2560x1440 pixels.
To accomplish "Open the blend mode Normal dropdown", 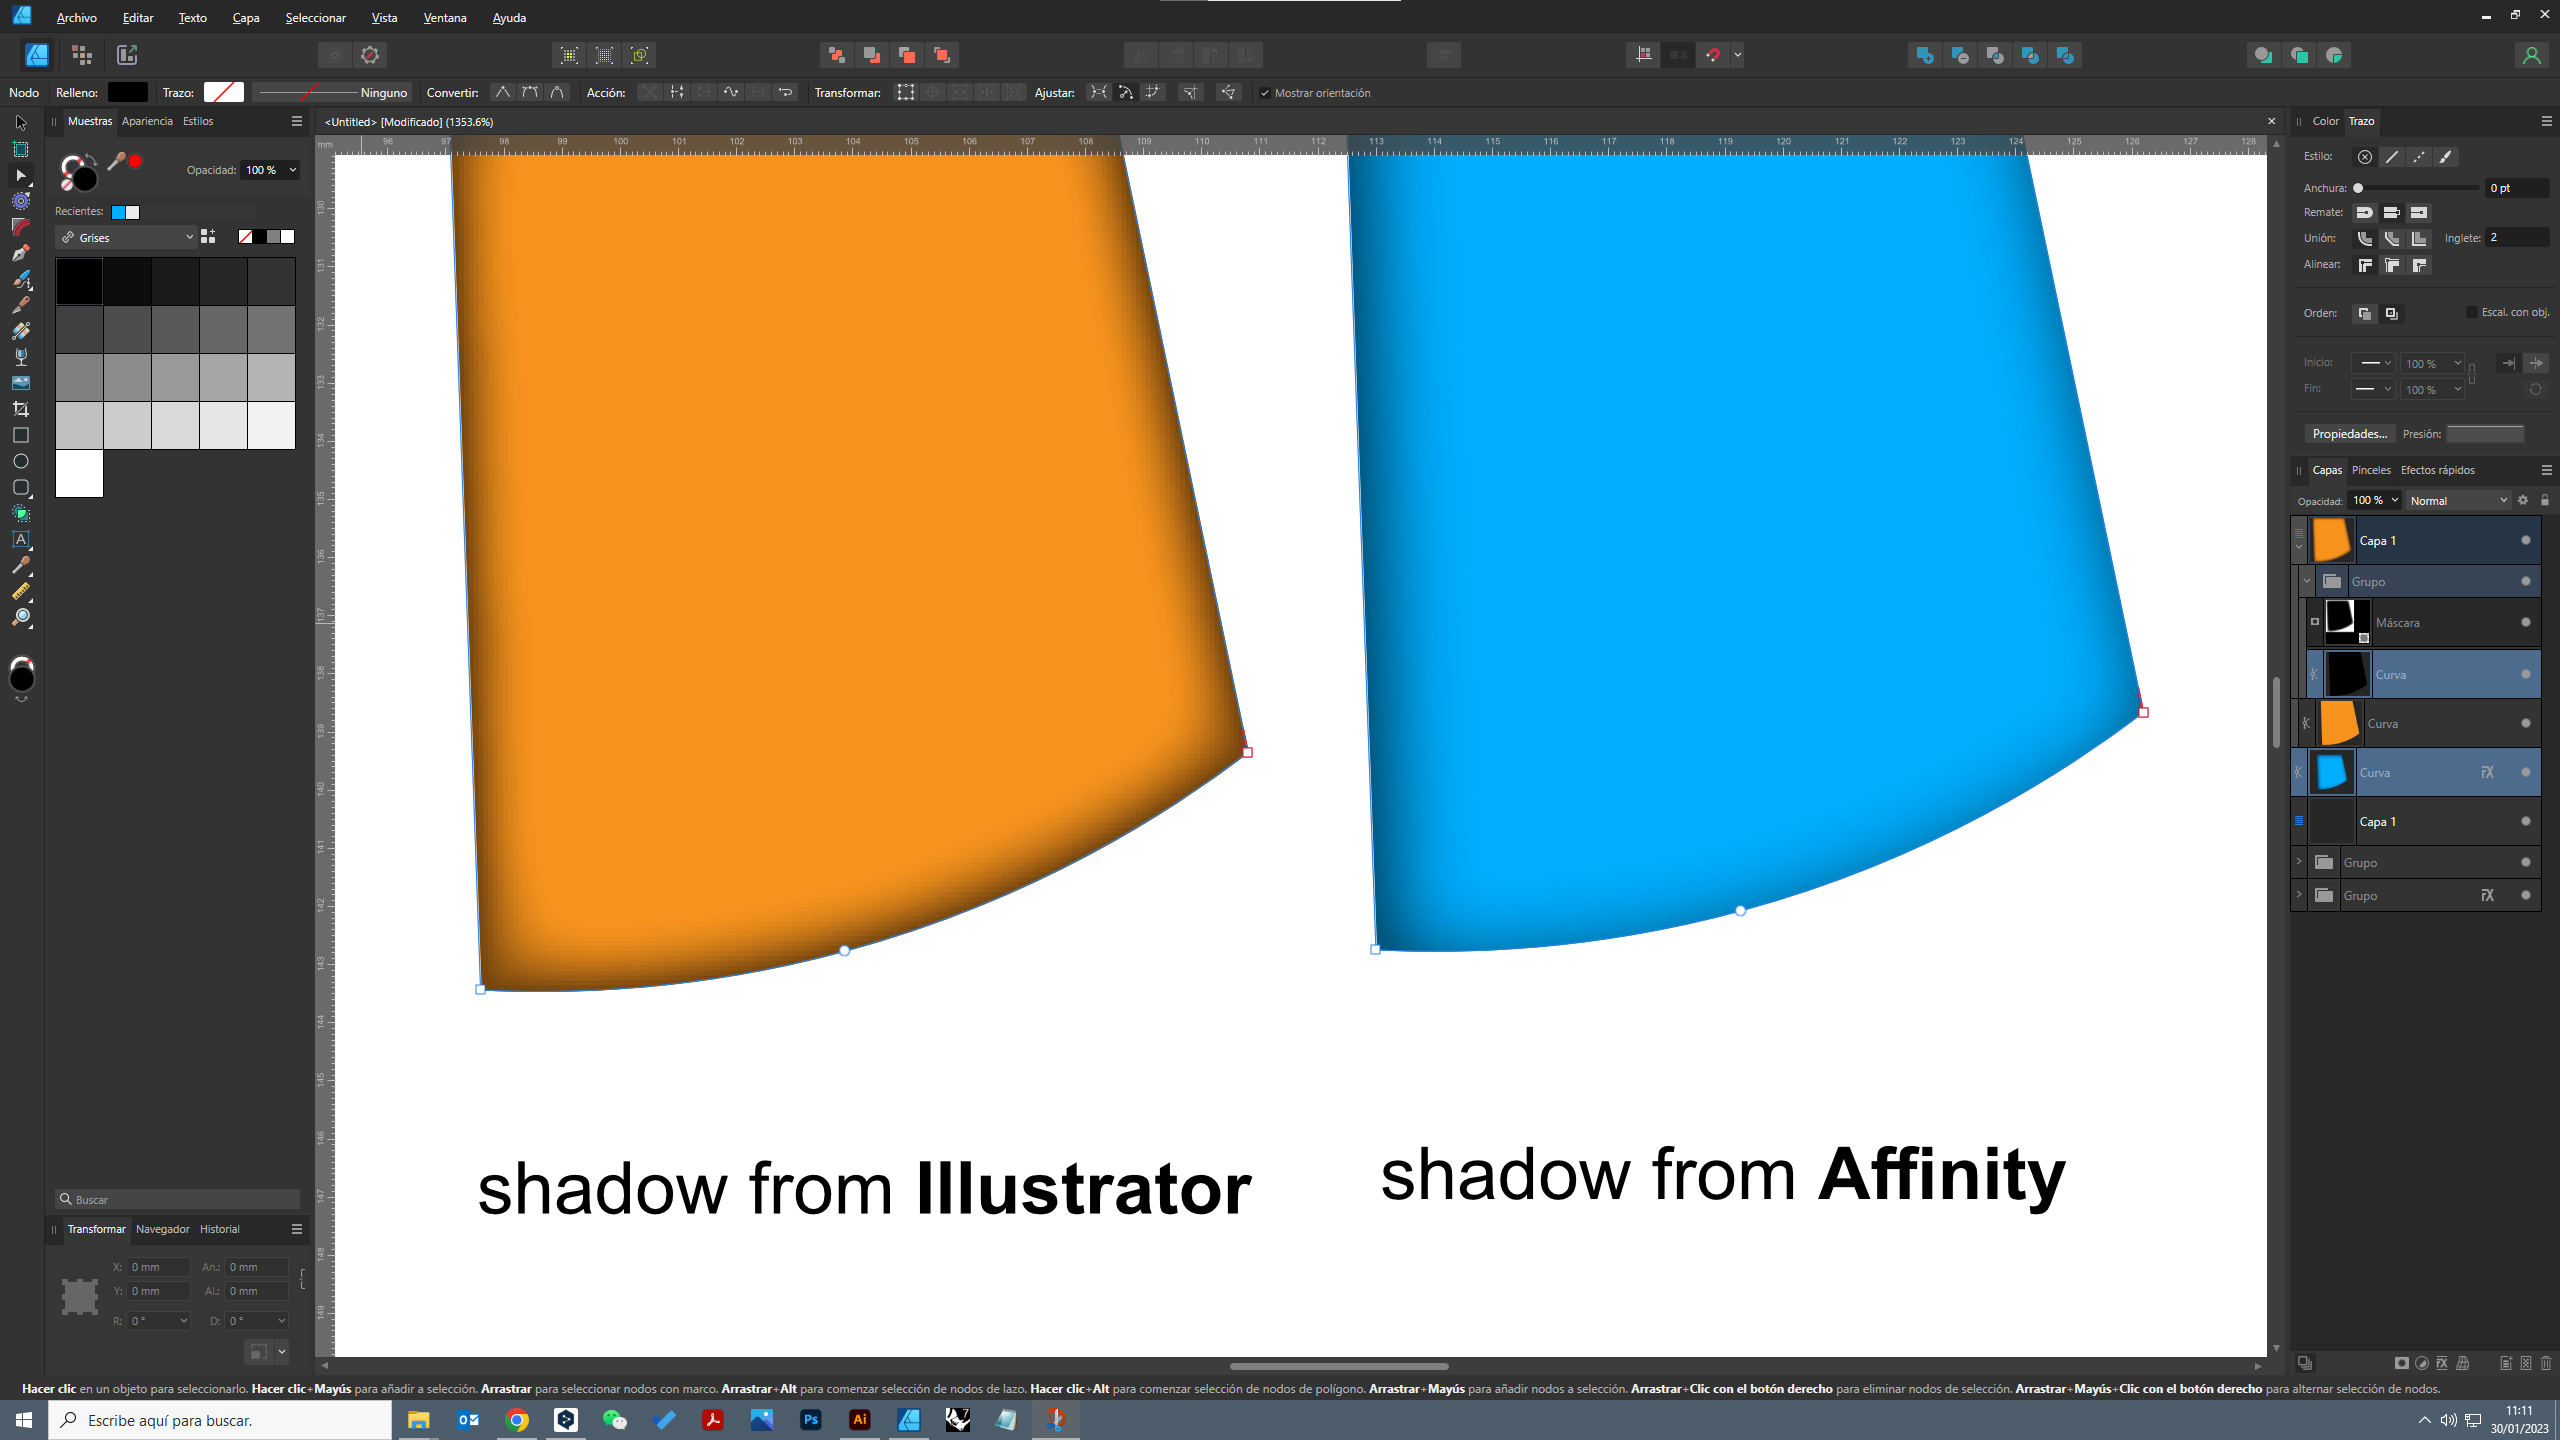I will (2459, 500).
